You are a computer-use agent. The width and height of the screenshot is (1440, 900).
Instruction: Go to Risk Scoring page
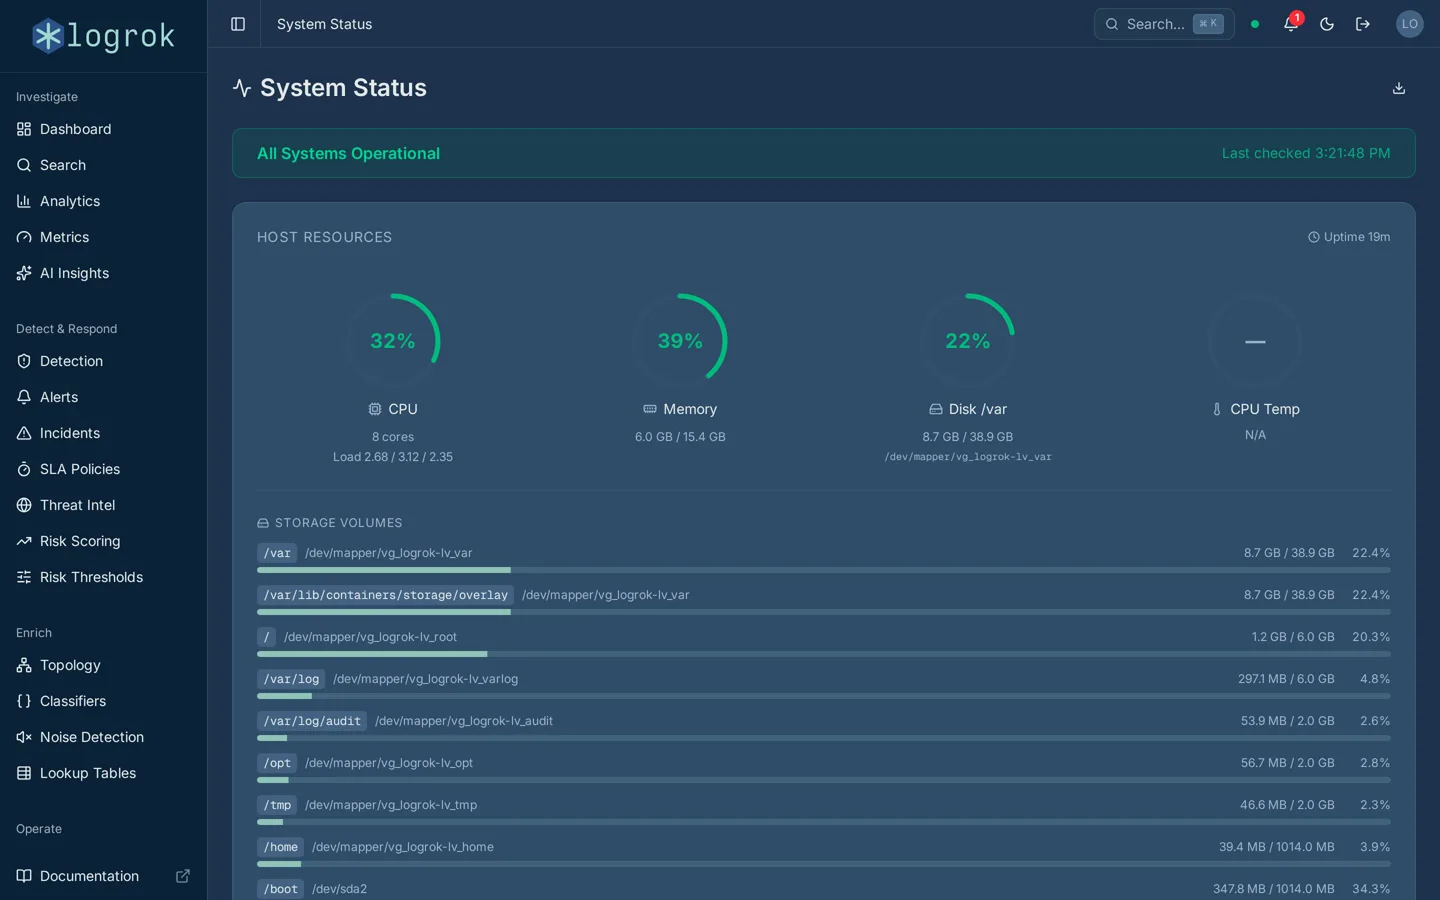(x=103, y=541)
